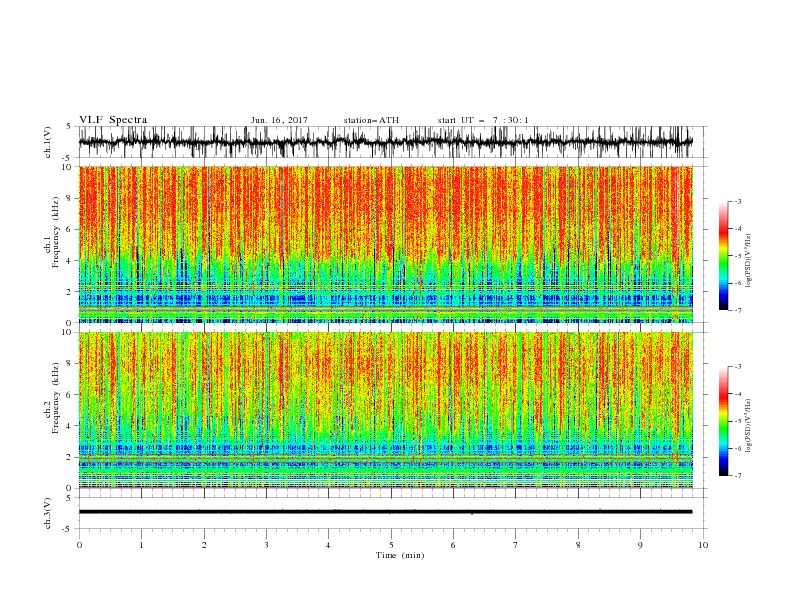Click time axis tick label "6"
Image resolution: width=792 pixels, height=612 pixels.
[x=453, y=545]
